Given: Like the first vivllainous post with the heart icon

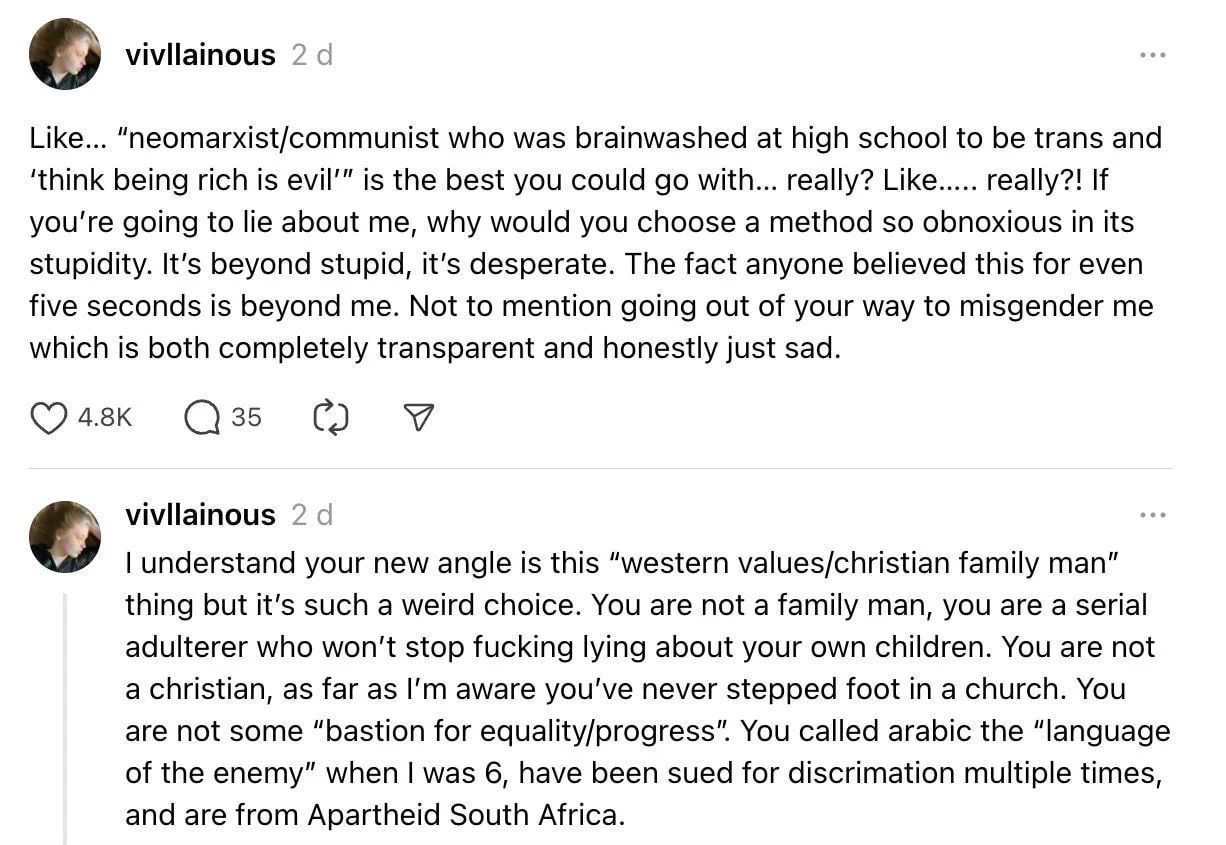Looking at the screenshot, I should (48, 417).
